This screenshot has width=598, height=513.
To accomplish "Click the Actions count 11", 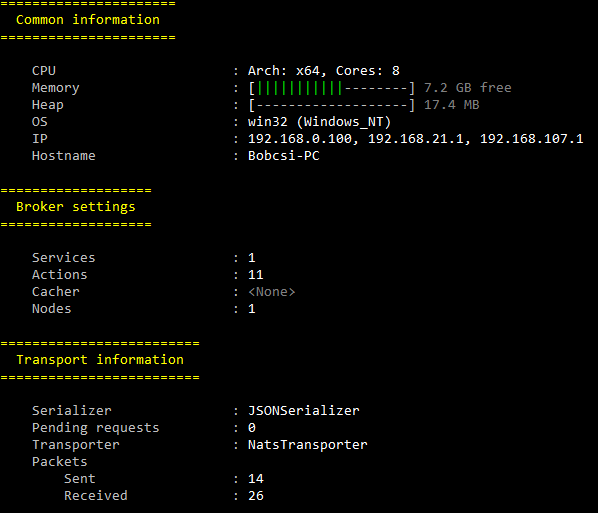I will pos(256,275).
